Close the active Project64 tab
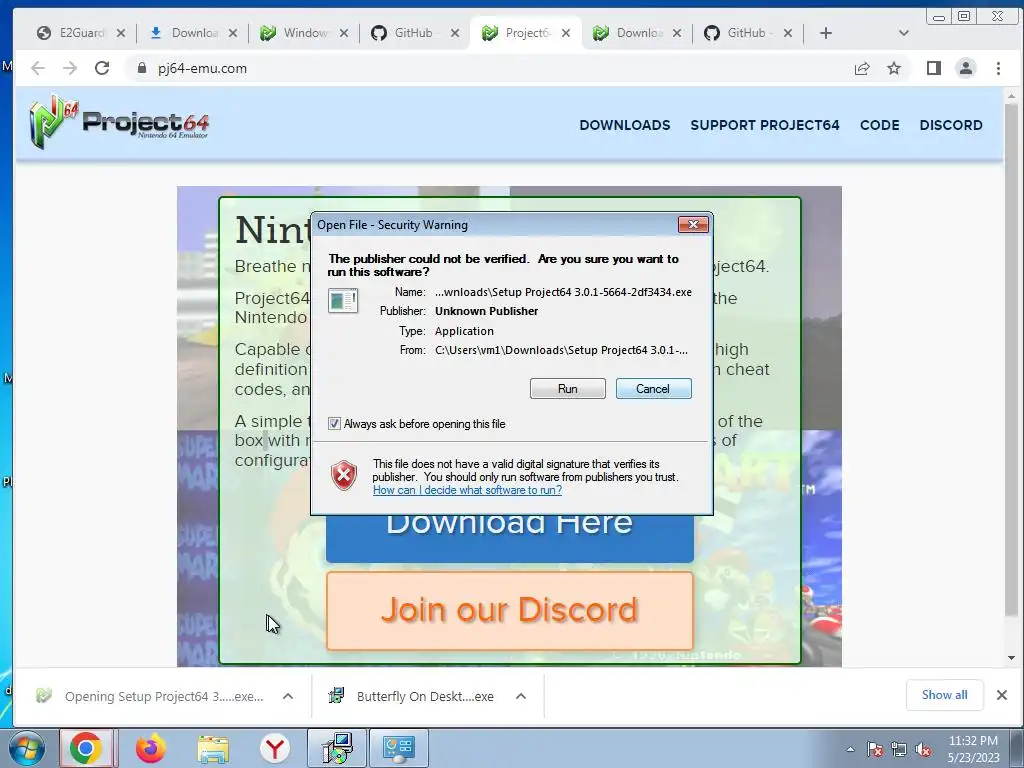Image resolution: width=1024 pixels, height=768 pixels. tap(566, 33)
